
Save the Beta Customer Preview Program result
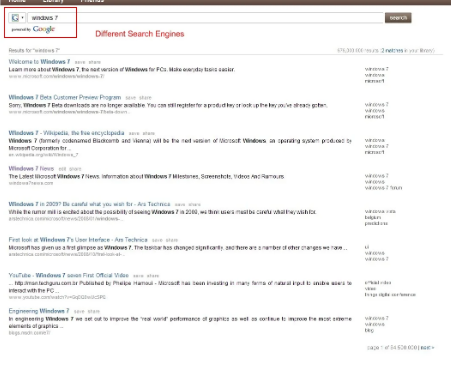[x=131, y=98]
